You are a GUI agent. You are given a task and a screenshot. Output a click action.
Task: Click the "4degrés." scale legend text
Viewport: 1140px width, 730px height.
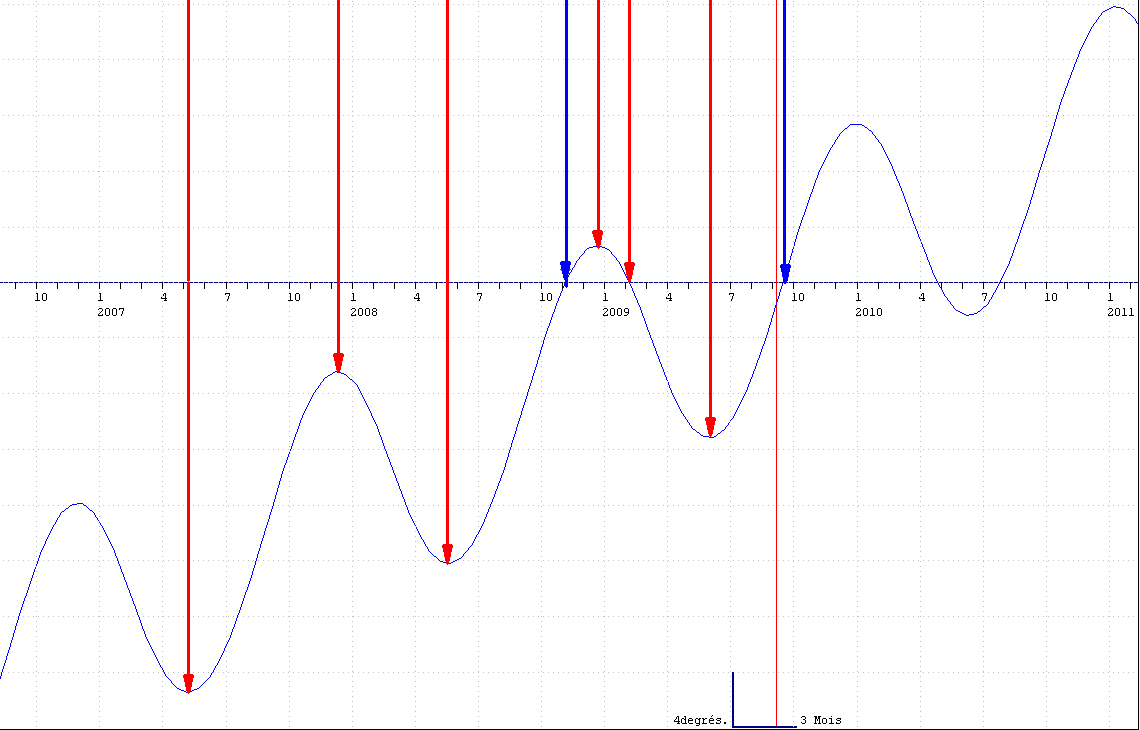pyautogui.click(x=700, y=720)
